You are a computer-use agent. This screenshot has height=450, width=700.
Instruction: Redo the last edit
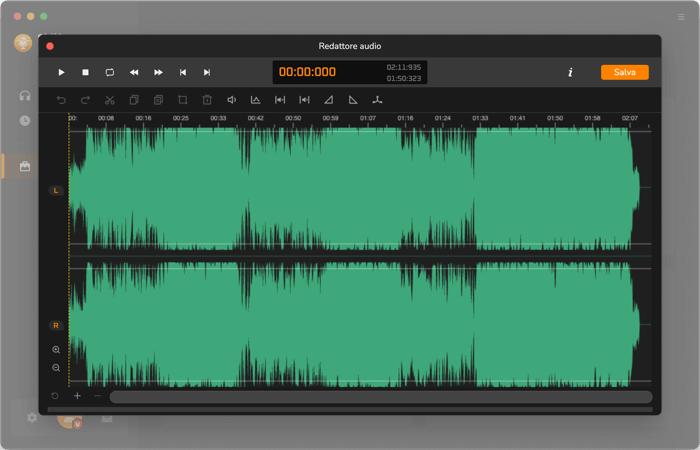click(x=85, y=100)
